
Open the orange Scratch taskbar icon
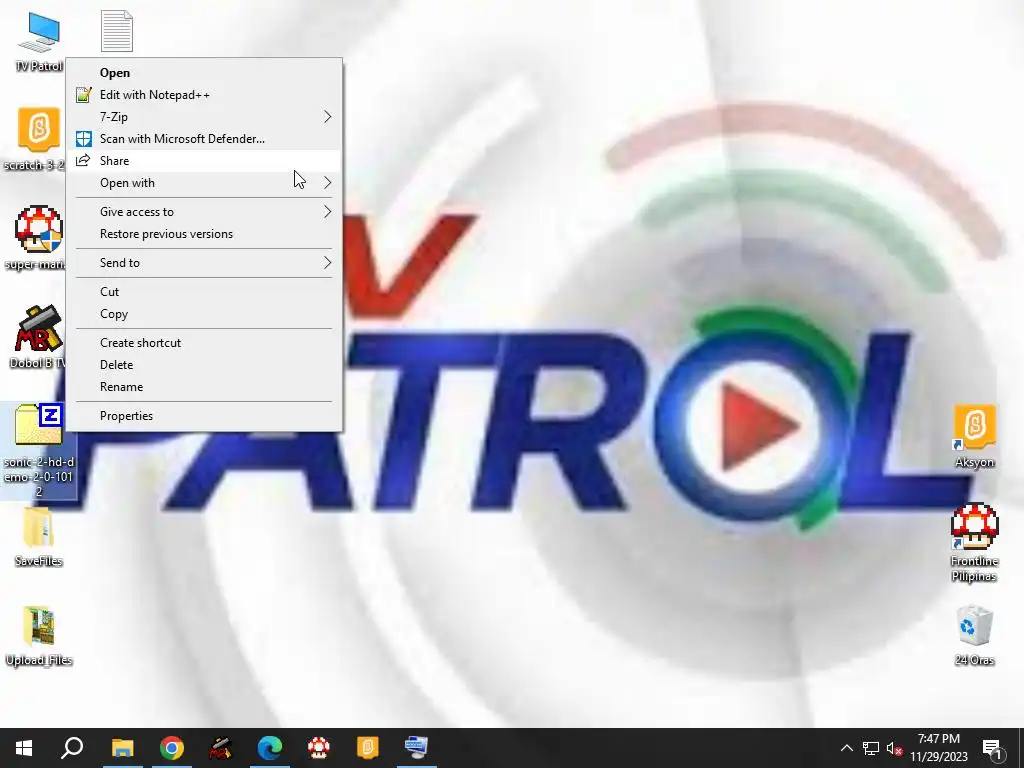coord(368,748)
